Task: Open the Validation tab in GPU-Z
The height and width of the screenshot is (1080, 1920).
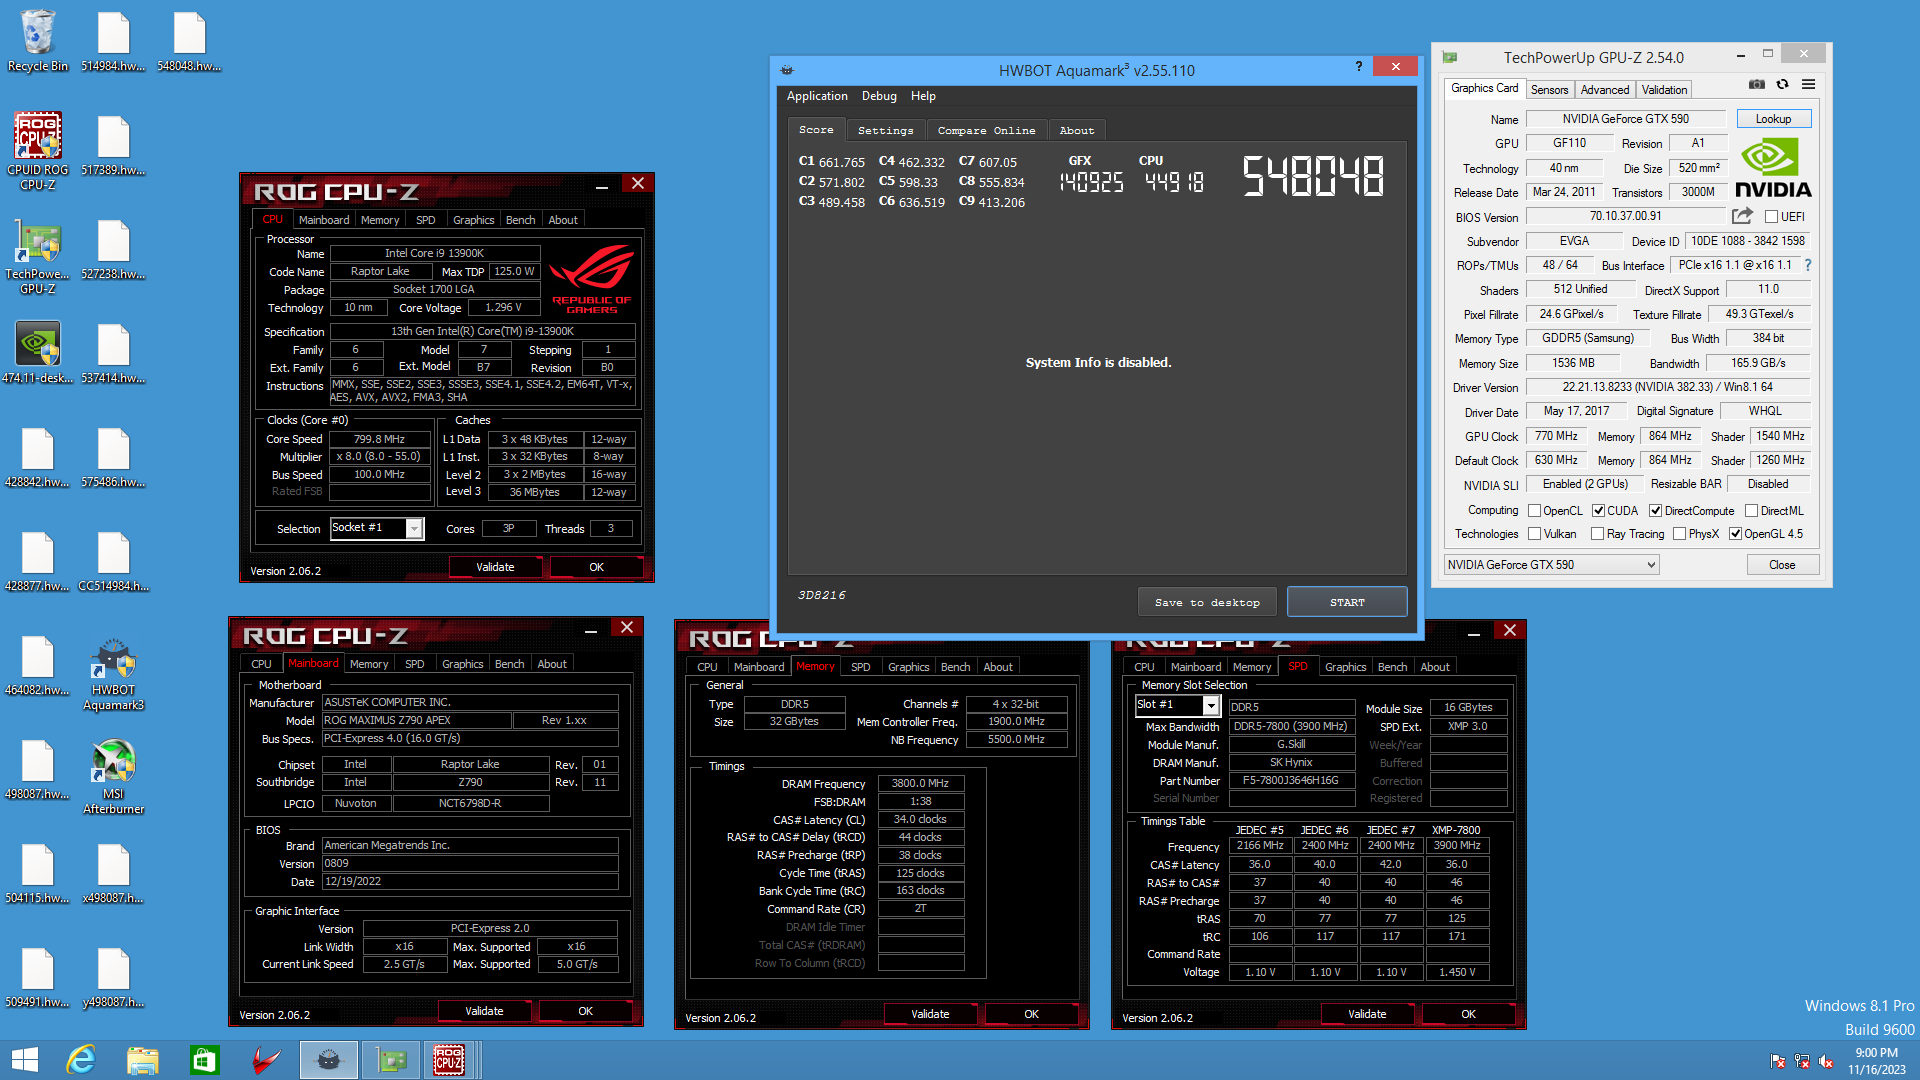Action: (x=1664, y=90)
